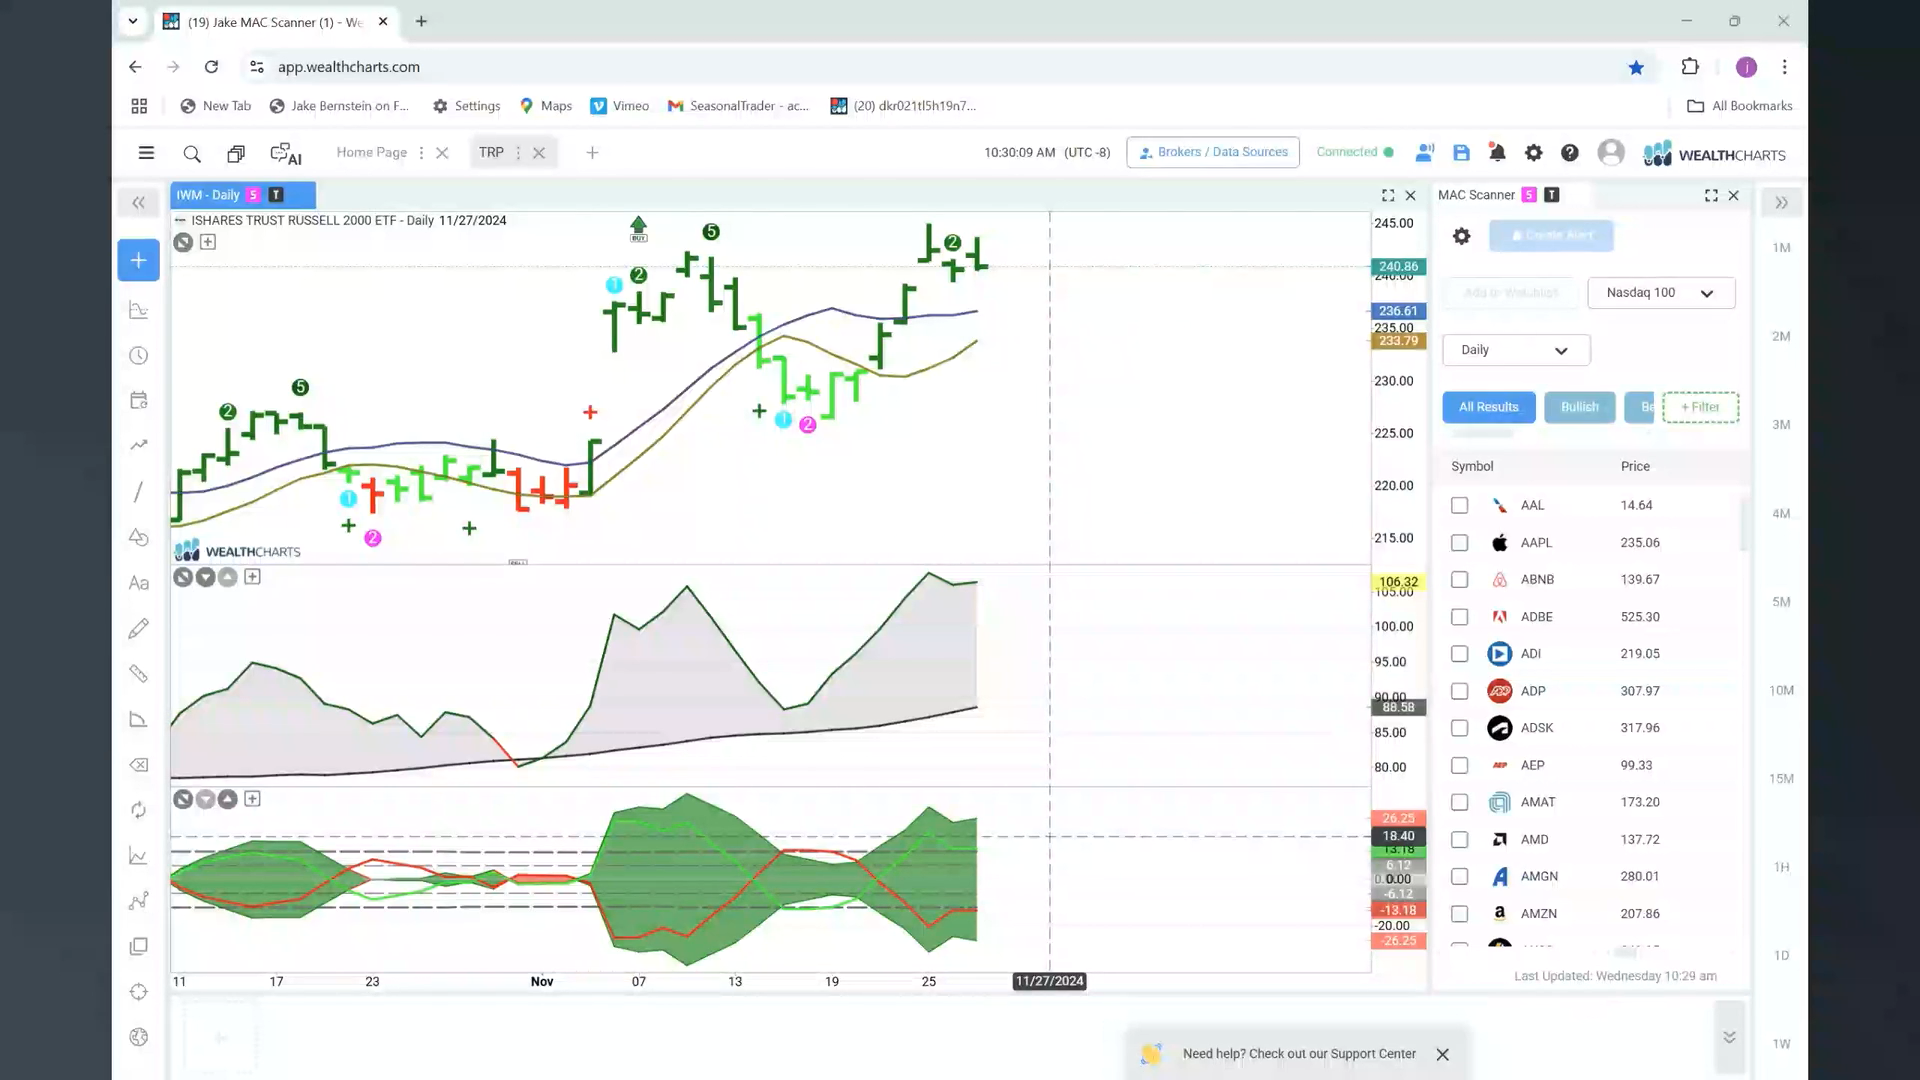Launch the AI chat assistant
1920x1080 pixels.
tap(286, 154)
